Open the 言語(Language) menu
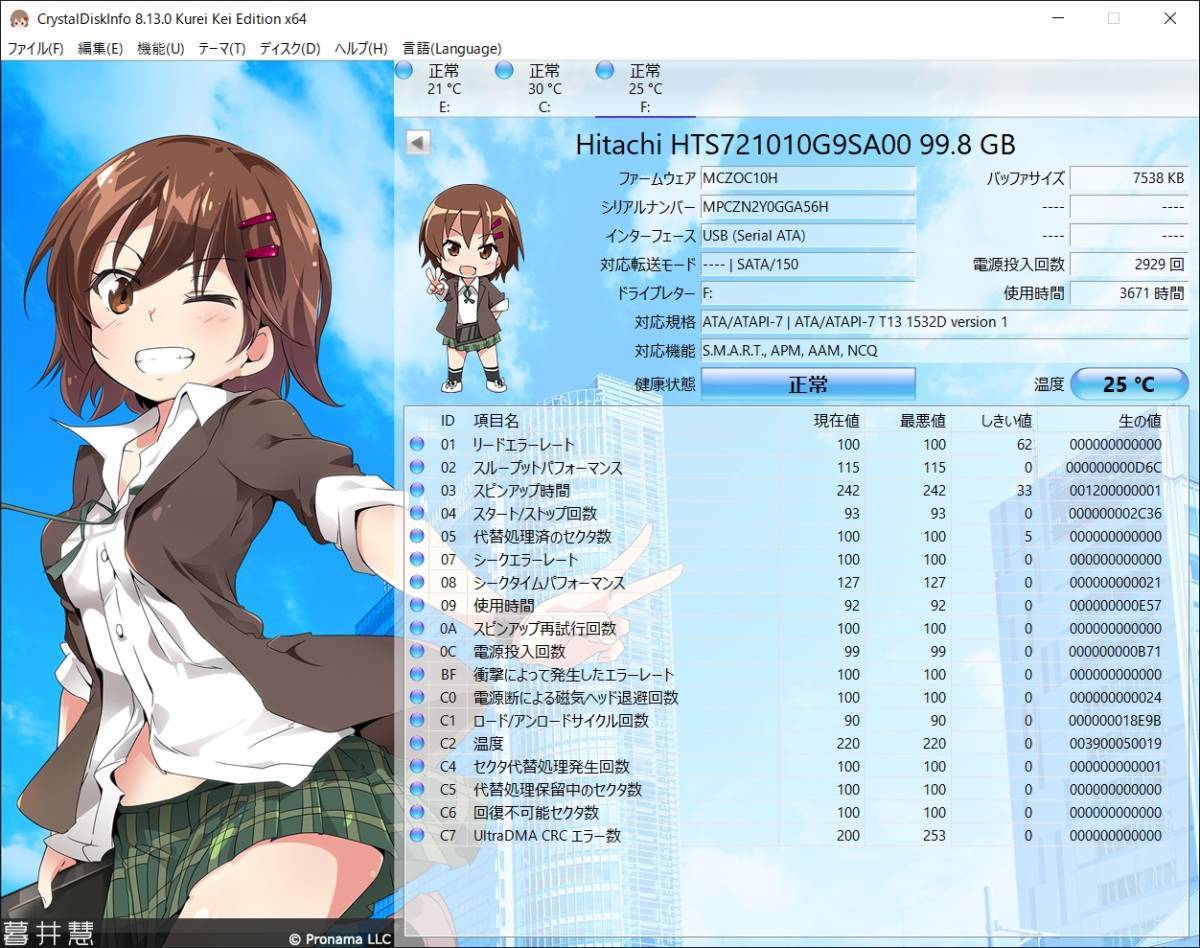The width and height of the screenshot is (1200, 948). pos(452,48)
